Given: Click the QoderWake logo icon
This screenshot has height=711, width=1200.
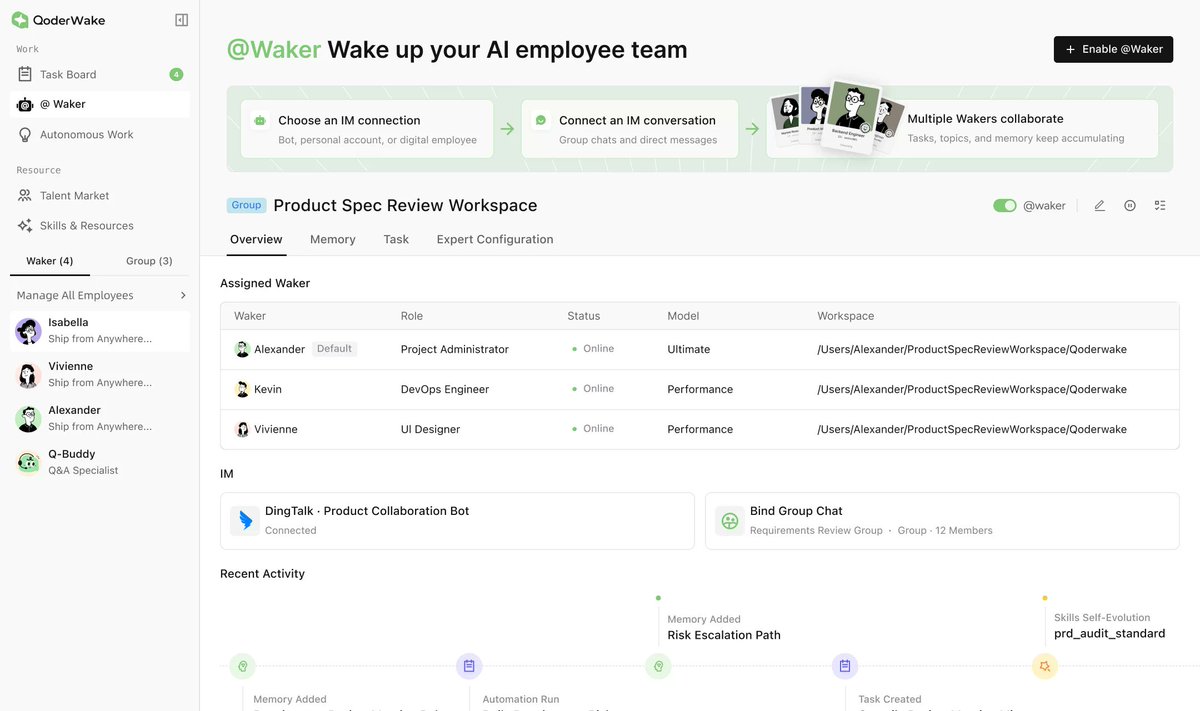Looking at the screenshot, I should coord(20,20).
